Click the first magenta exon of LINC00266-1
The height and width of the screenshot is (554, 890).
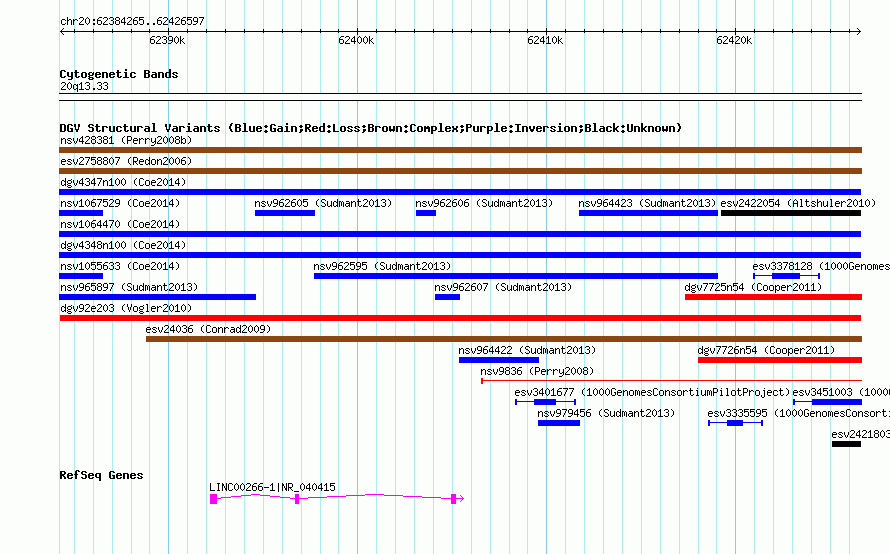[x=213, y=499]
